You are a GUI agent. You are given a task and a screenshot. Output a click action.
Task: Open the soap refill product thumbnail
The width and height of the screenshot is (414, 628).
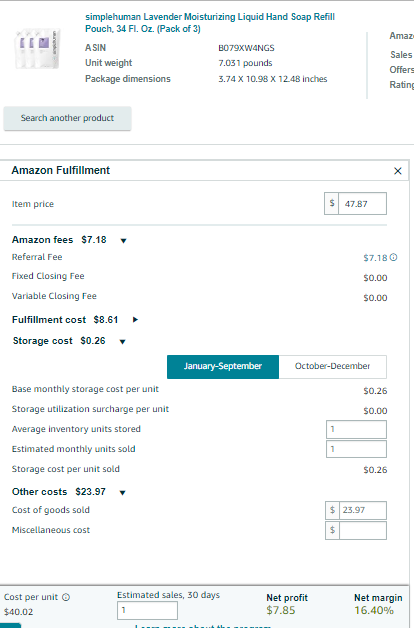(x=37, y=48)
